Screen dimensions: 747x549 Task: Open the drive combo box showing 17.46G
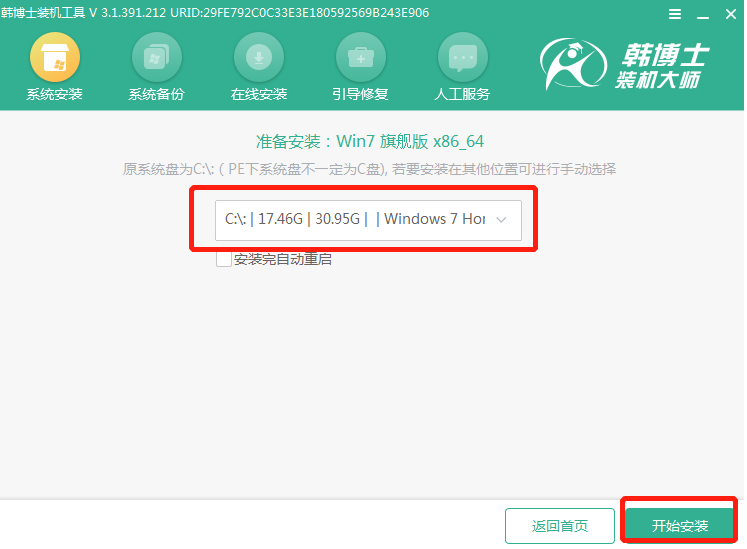[x=368, y=220]
